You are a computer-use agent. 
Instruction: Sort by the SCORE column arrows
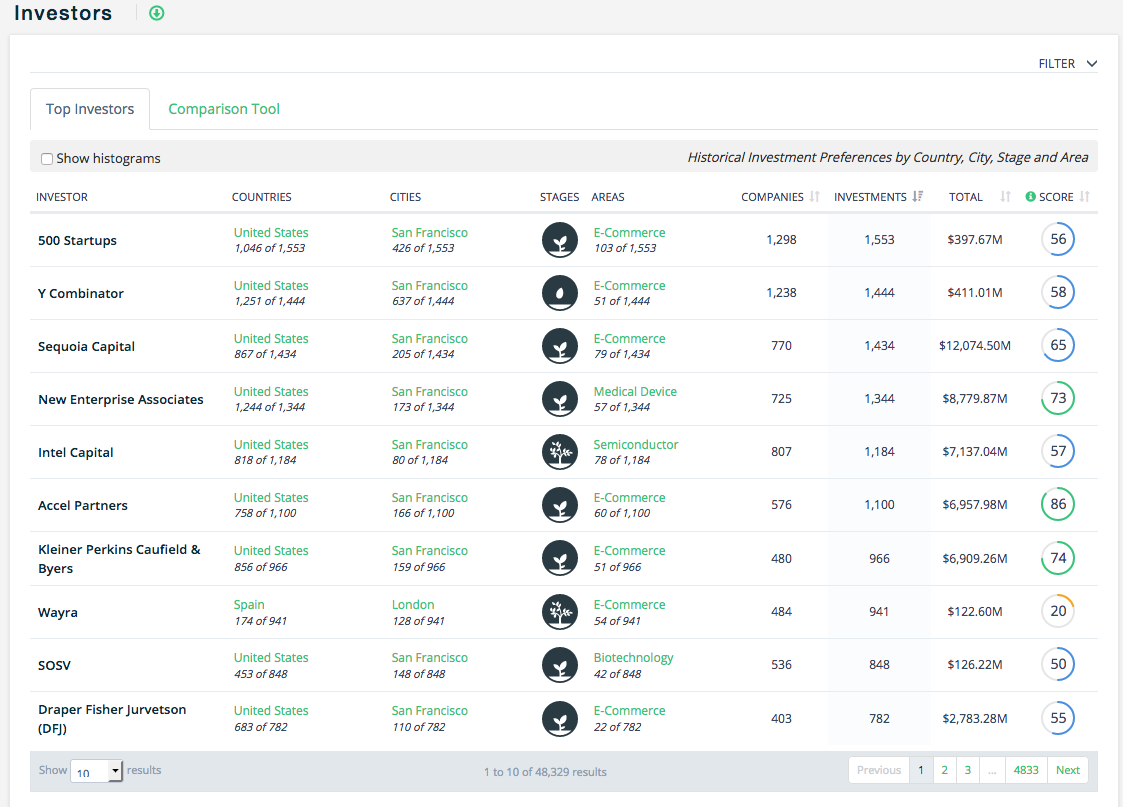pos(1084,196)
